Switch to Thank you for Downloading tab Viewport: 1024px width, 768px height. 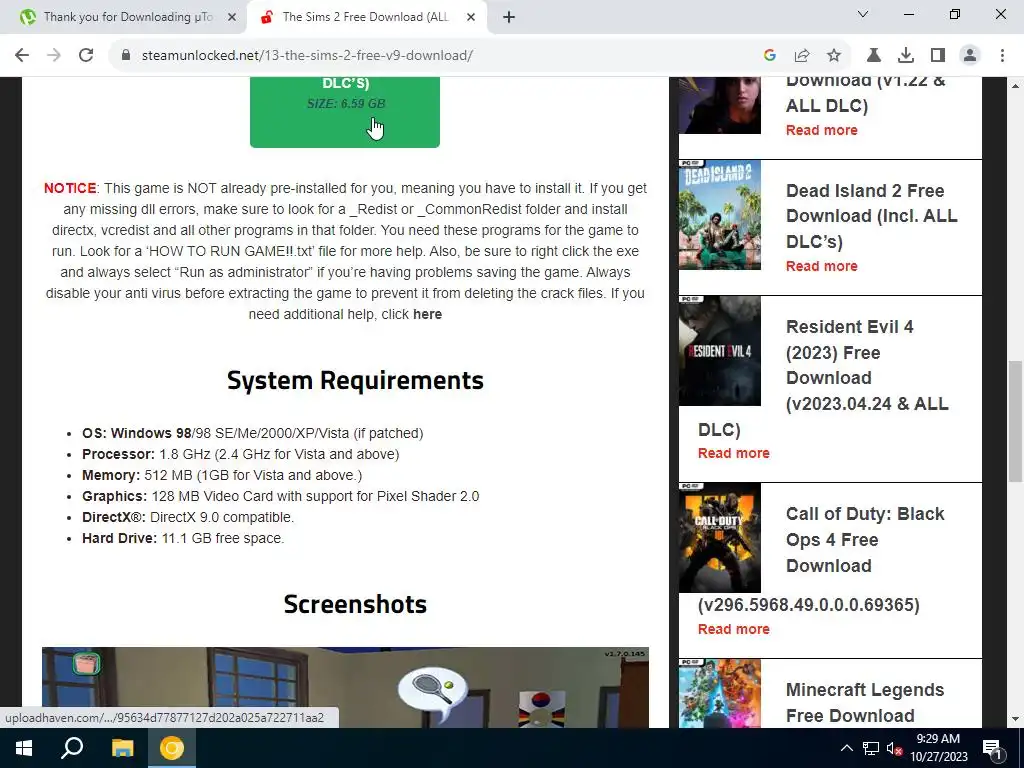point(123,17)
